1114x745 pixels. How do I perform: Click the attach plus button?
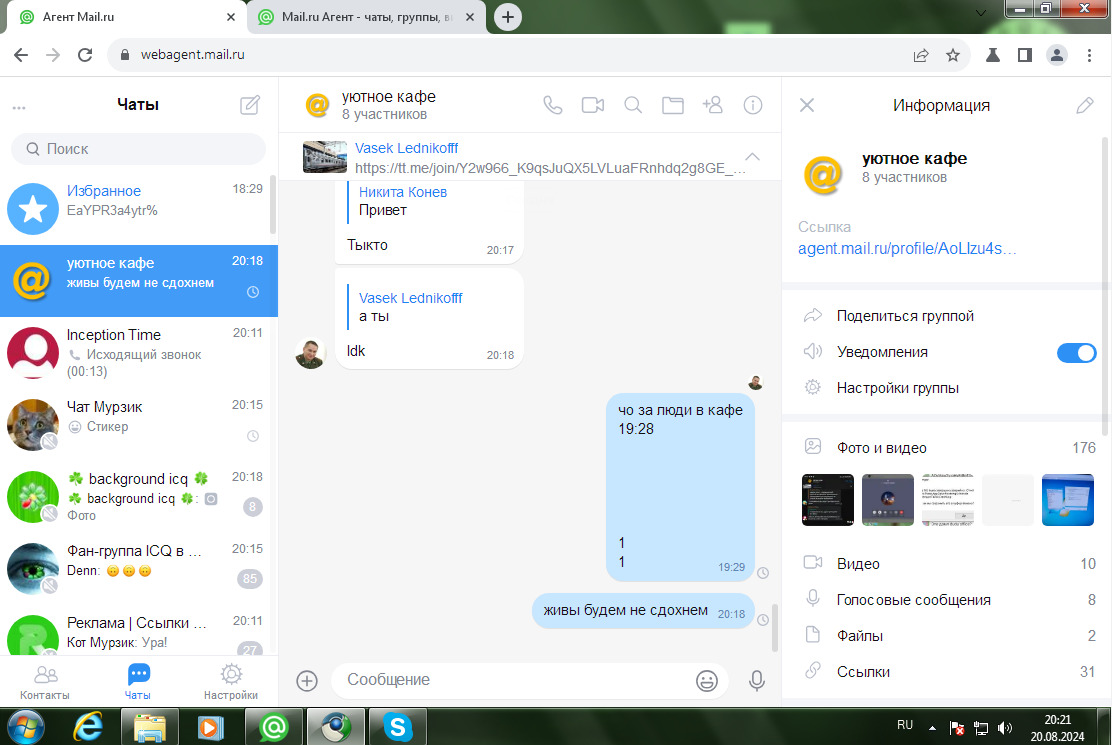pos(307,680)
